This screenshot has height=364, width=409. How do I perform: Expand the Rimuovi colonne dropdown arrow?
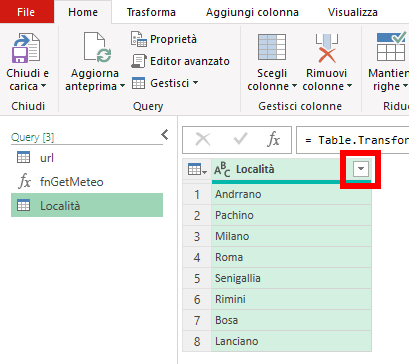coord(349,86)
